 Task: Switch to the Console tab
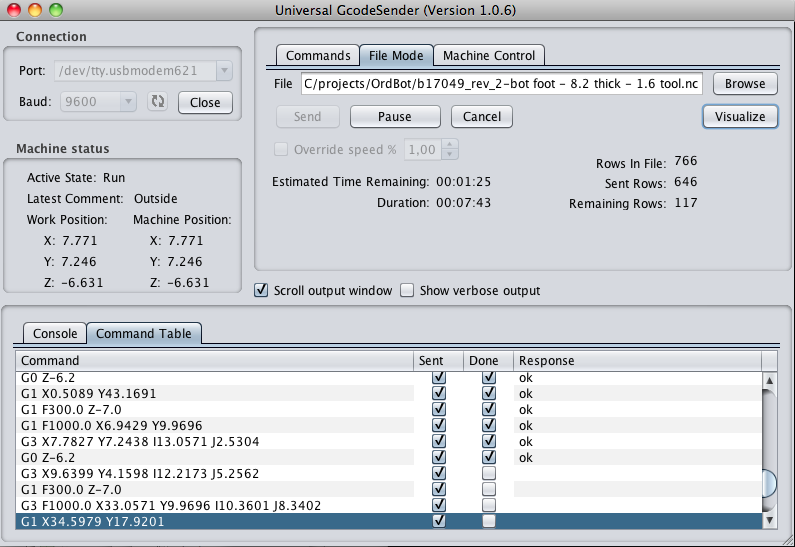coord(55,334)
